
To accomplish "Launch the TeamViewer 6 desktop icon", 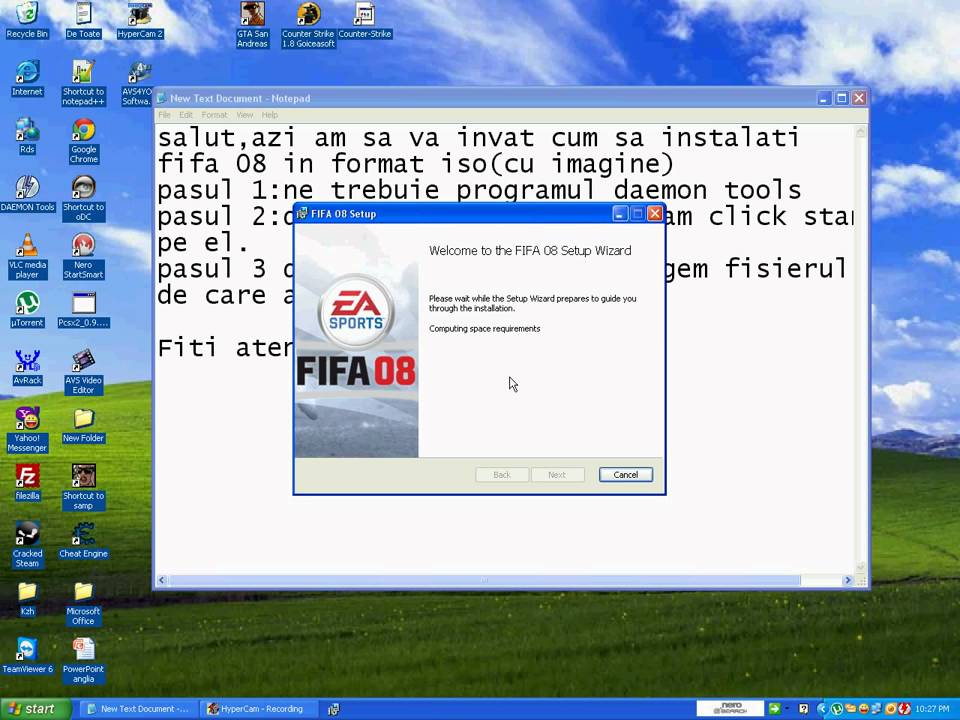I will [27, 656].
